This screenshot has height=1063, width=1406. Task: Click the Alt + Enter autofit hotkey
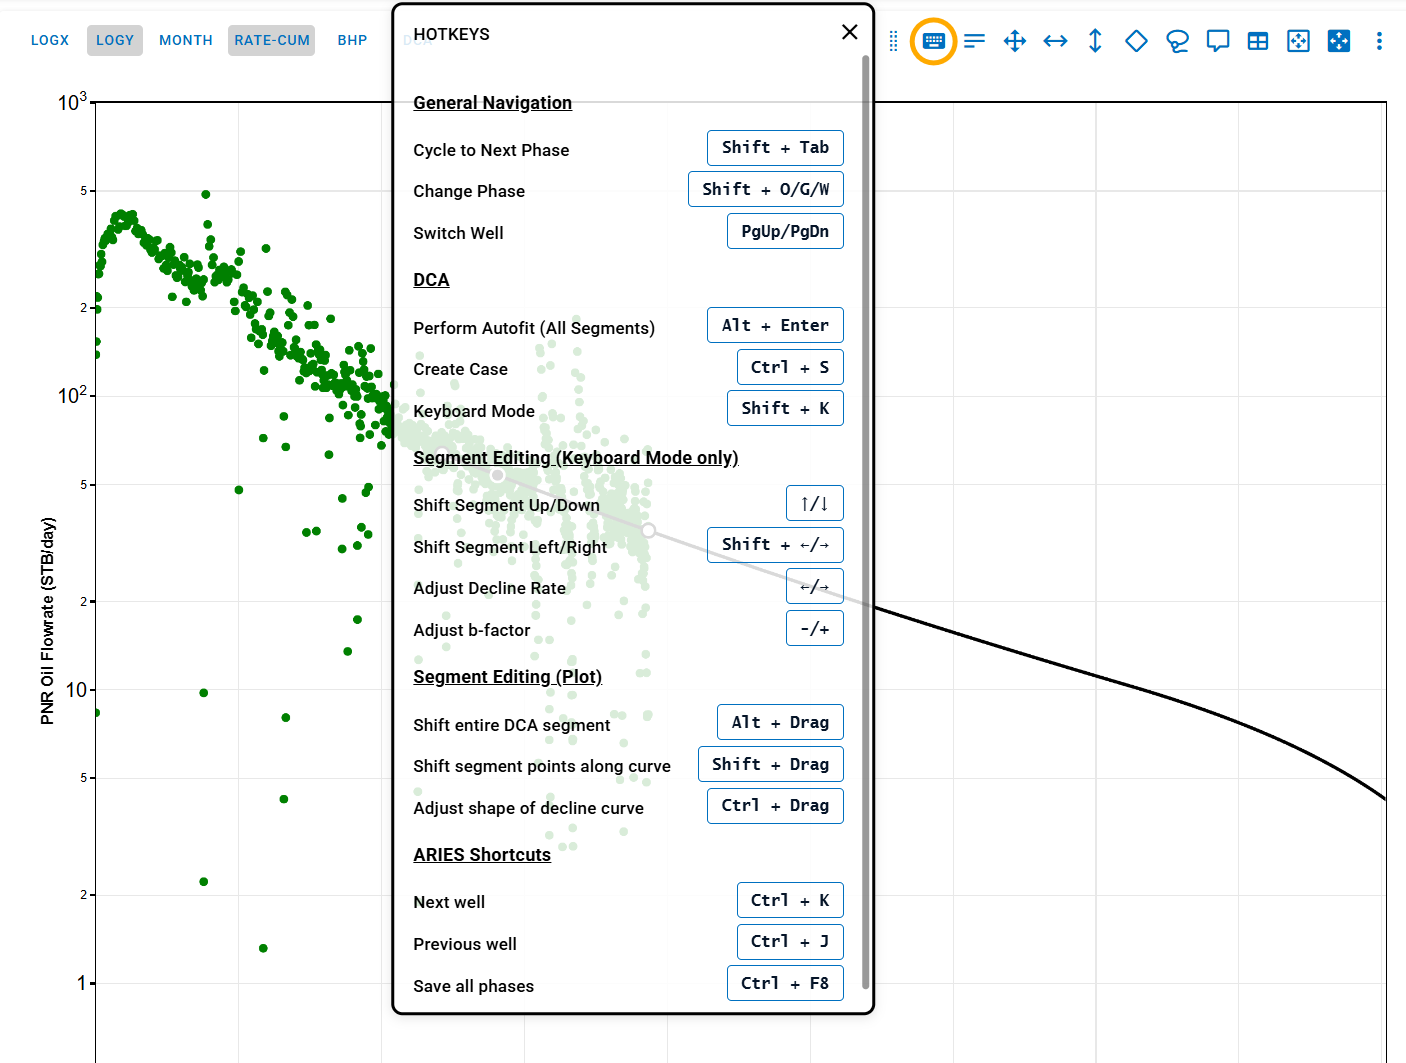(x=775, y=325)
